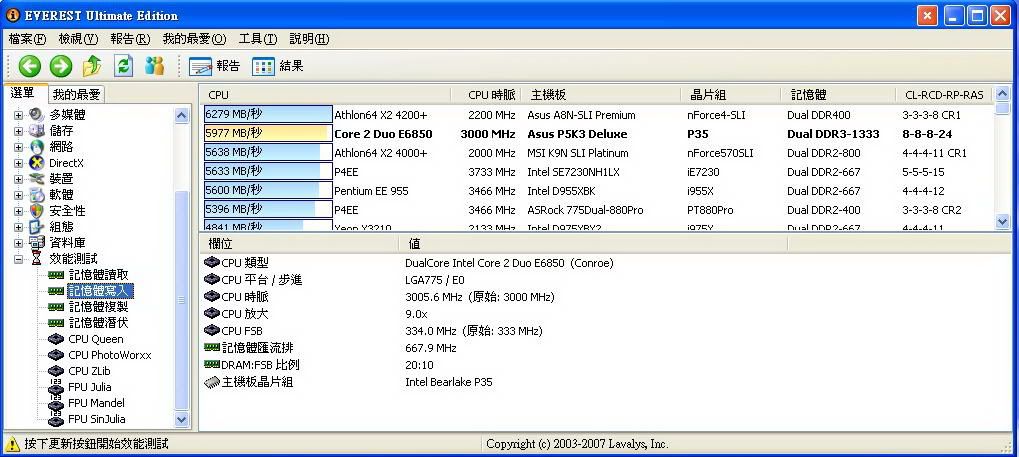Switch to the 我的最愛 tab
Image resolution: width=1019 pixels, height=457 pixels.
[x=77, y=95]
